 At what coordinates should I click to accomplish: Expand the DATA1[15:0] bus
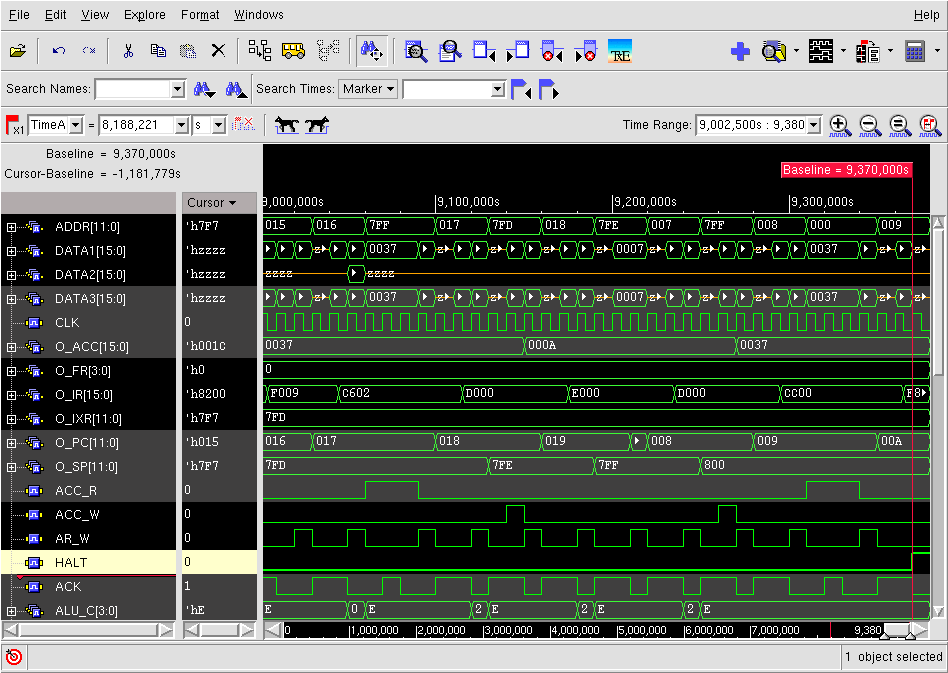(x=11, y=251)
